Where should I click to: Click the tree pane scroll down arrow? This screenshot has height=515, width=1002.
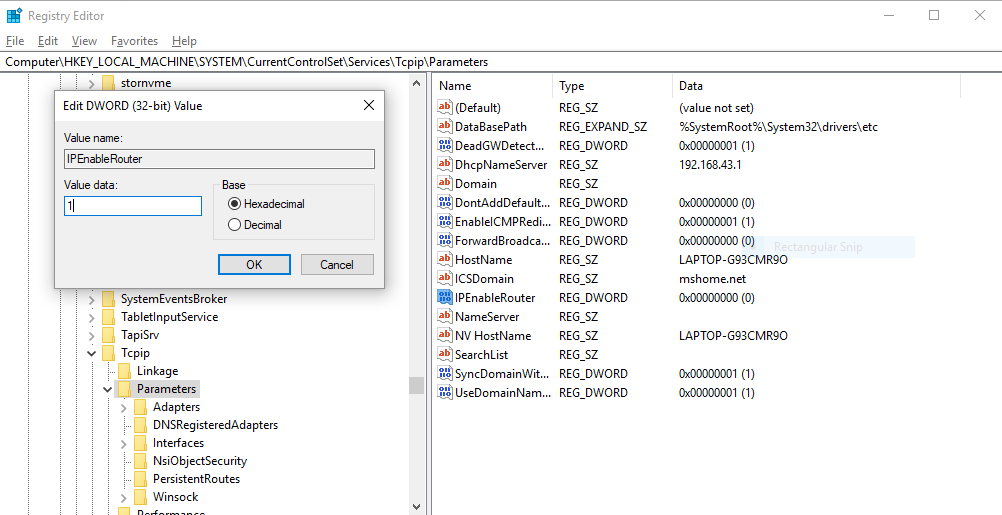[417, 507]
